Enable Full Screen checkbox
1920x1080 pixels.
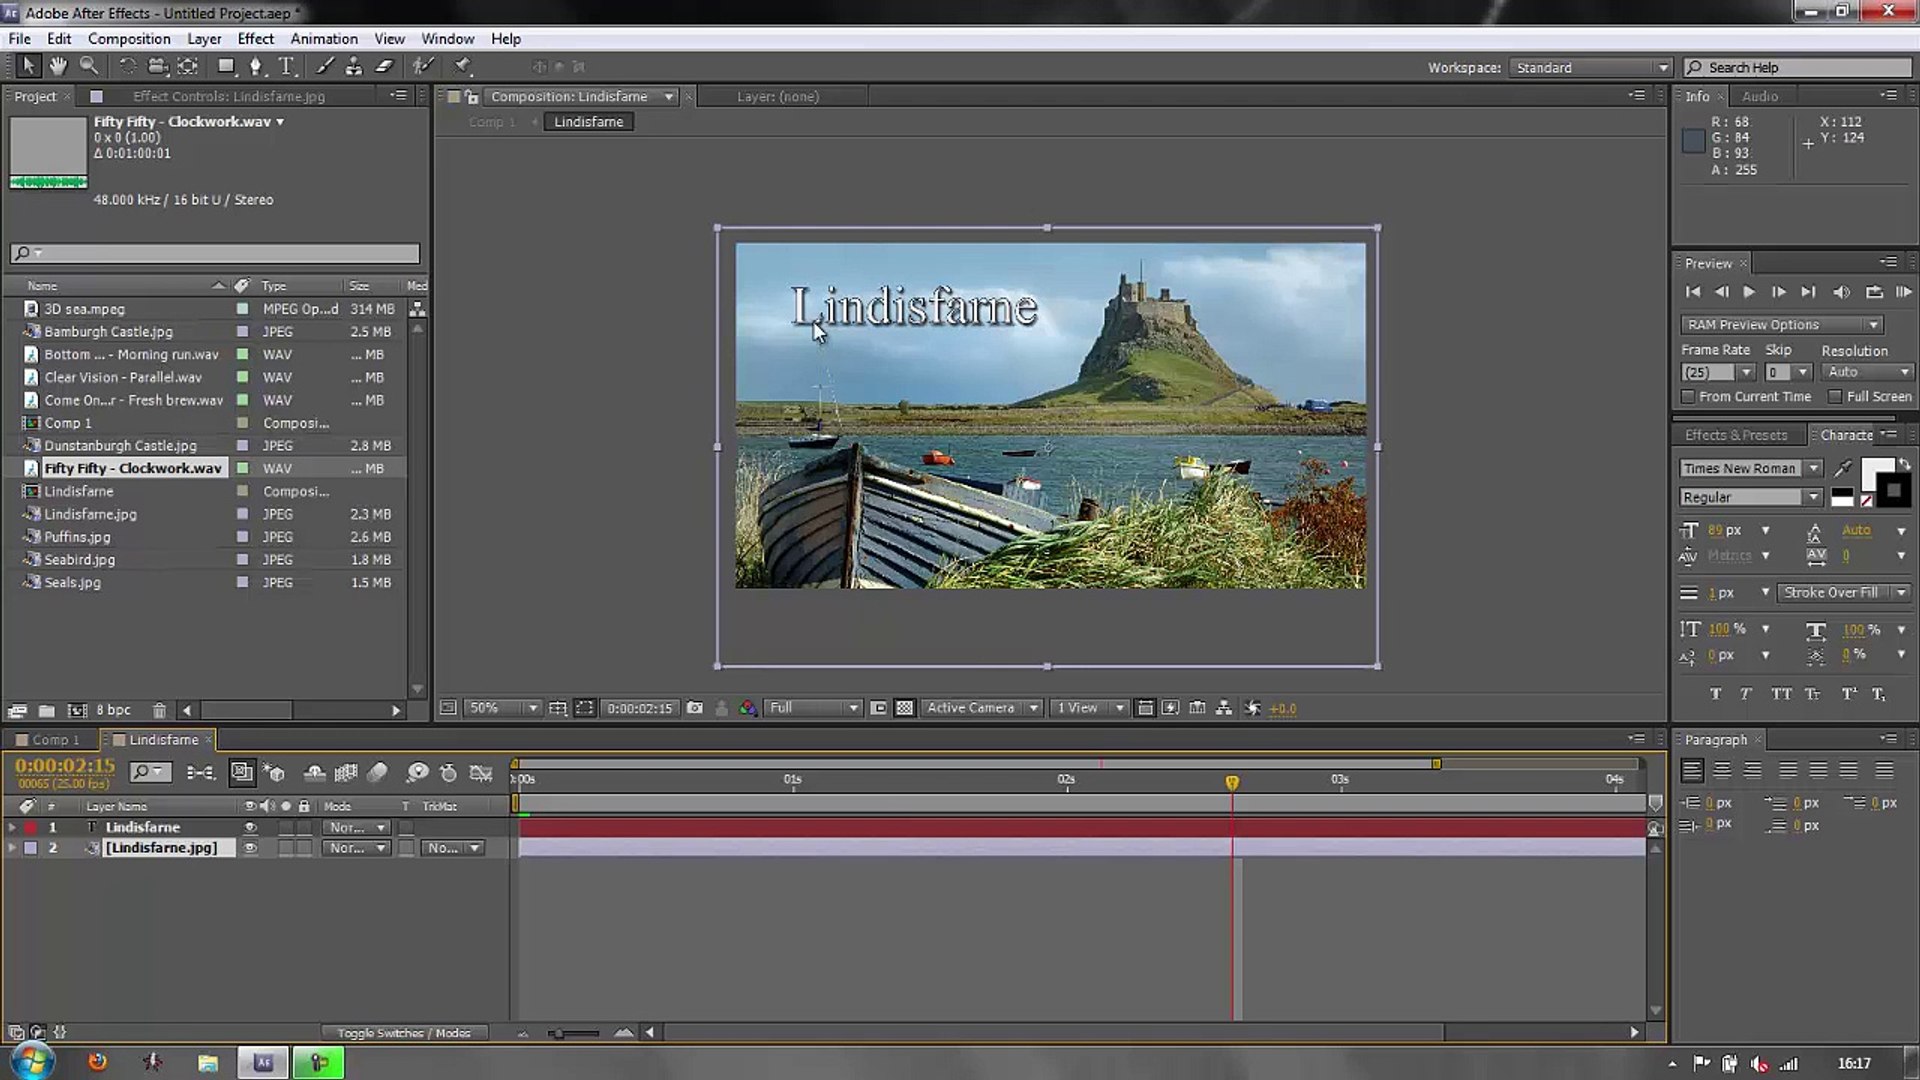1836,397
